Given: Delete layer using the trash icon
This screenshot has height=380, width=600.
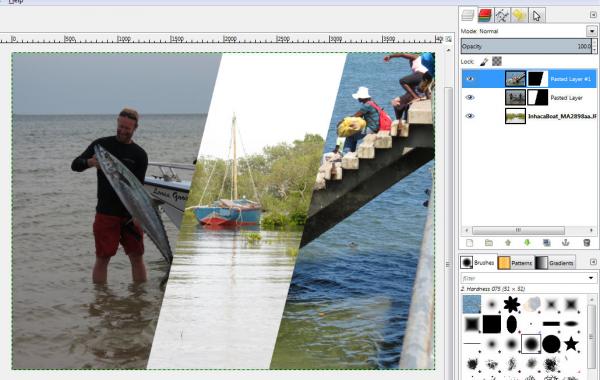Looking at the screenshot, I should tap(587, 243).
